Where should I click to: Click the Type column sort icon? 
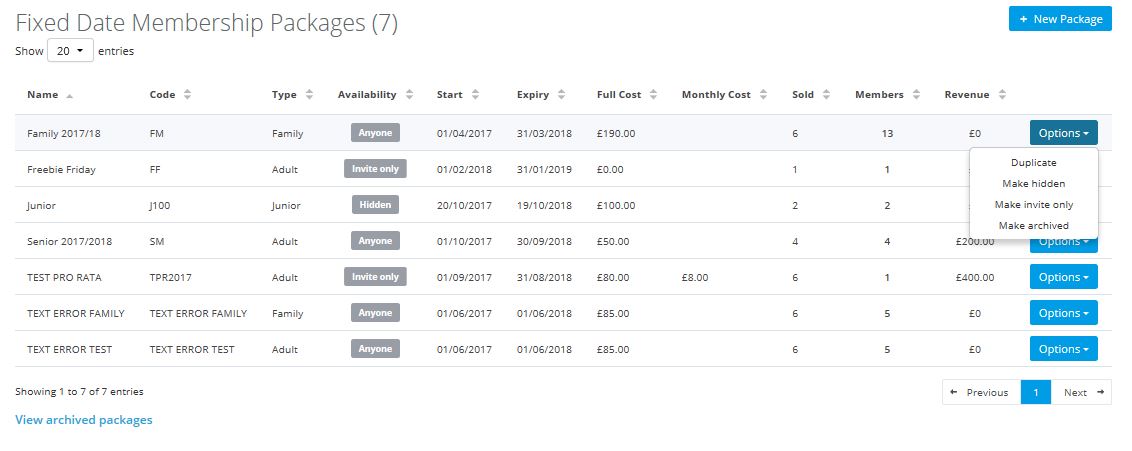click(x=309, y=95)
